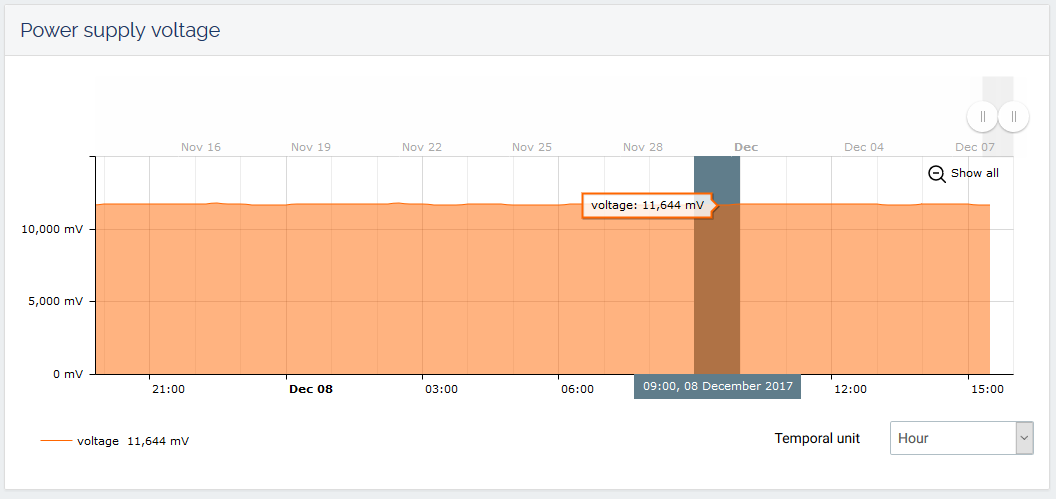
Task: Click the Show all zoom-out magnifier icon
Action: 937,173
